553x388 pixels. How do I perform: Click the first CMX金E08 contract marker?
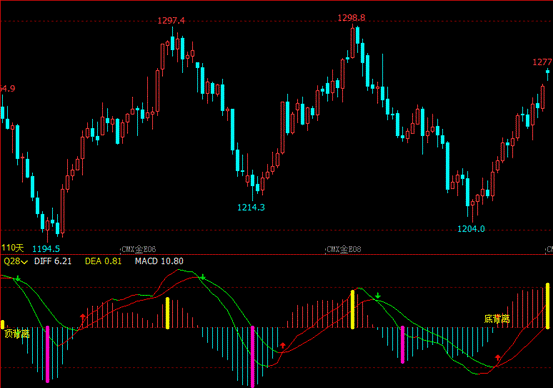tap(138, 249)
